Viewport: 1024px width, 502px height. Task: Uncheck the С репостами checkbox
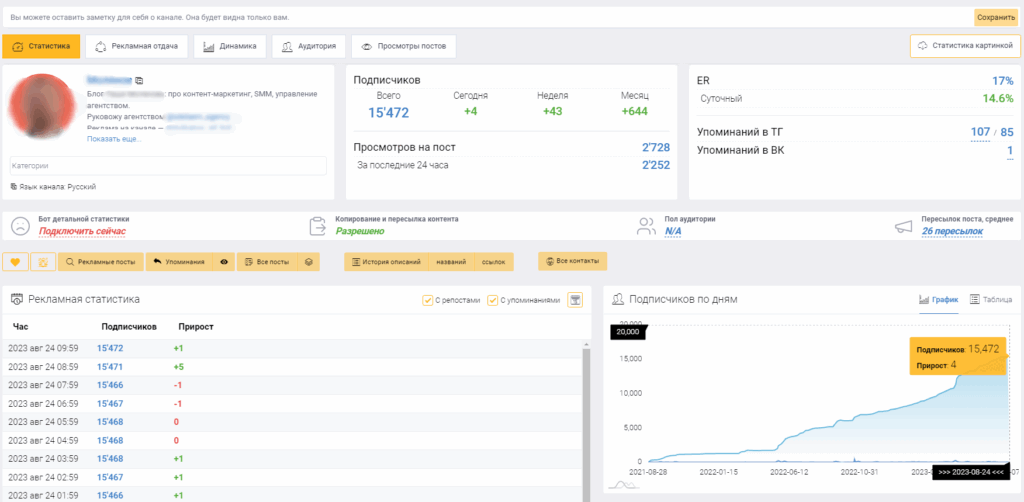[428, 300]
